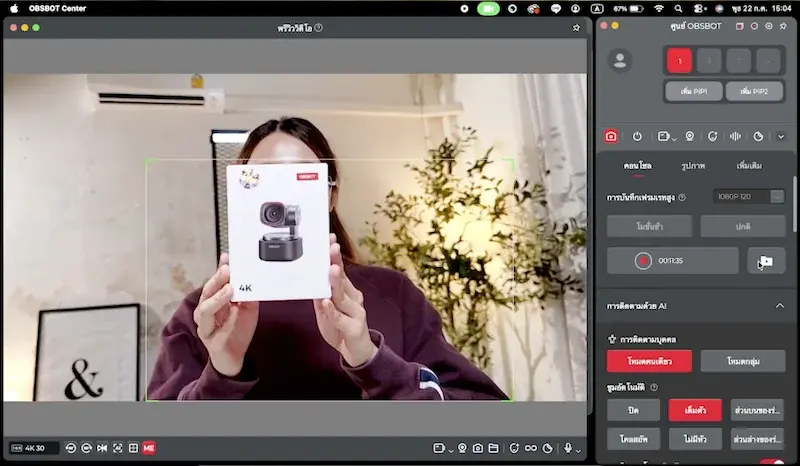
Task: Click the rotate left icon in preview toolbar
Action: coord(71,448)
